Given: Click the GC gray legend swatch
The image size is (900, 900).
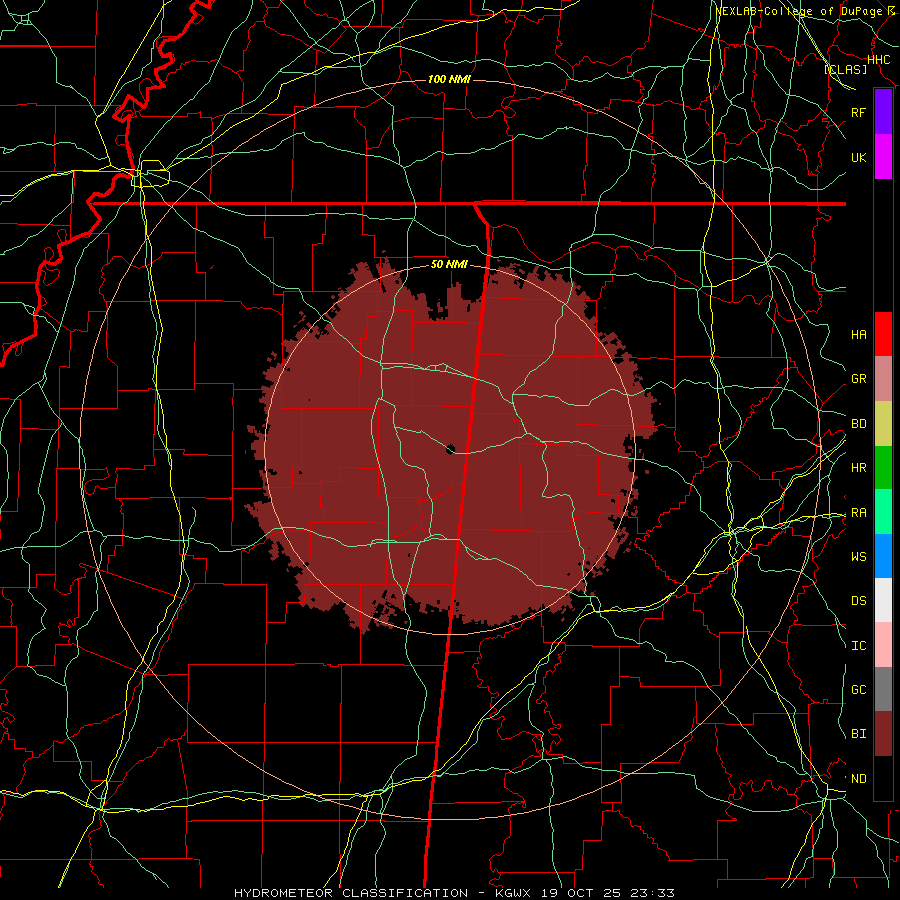Looking at the screenshot, I should pos(883,689).
